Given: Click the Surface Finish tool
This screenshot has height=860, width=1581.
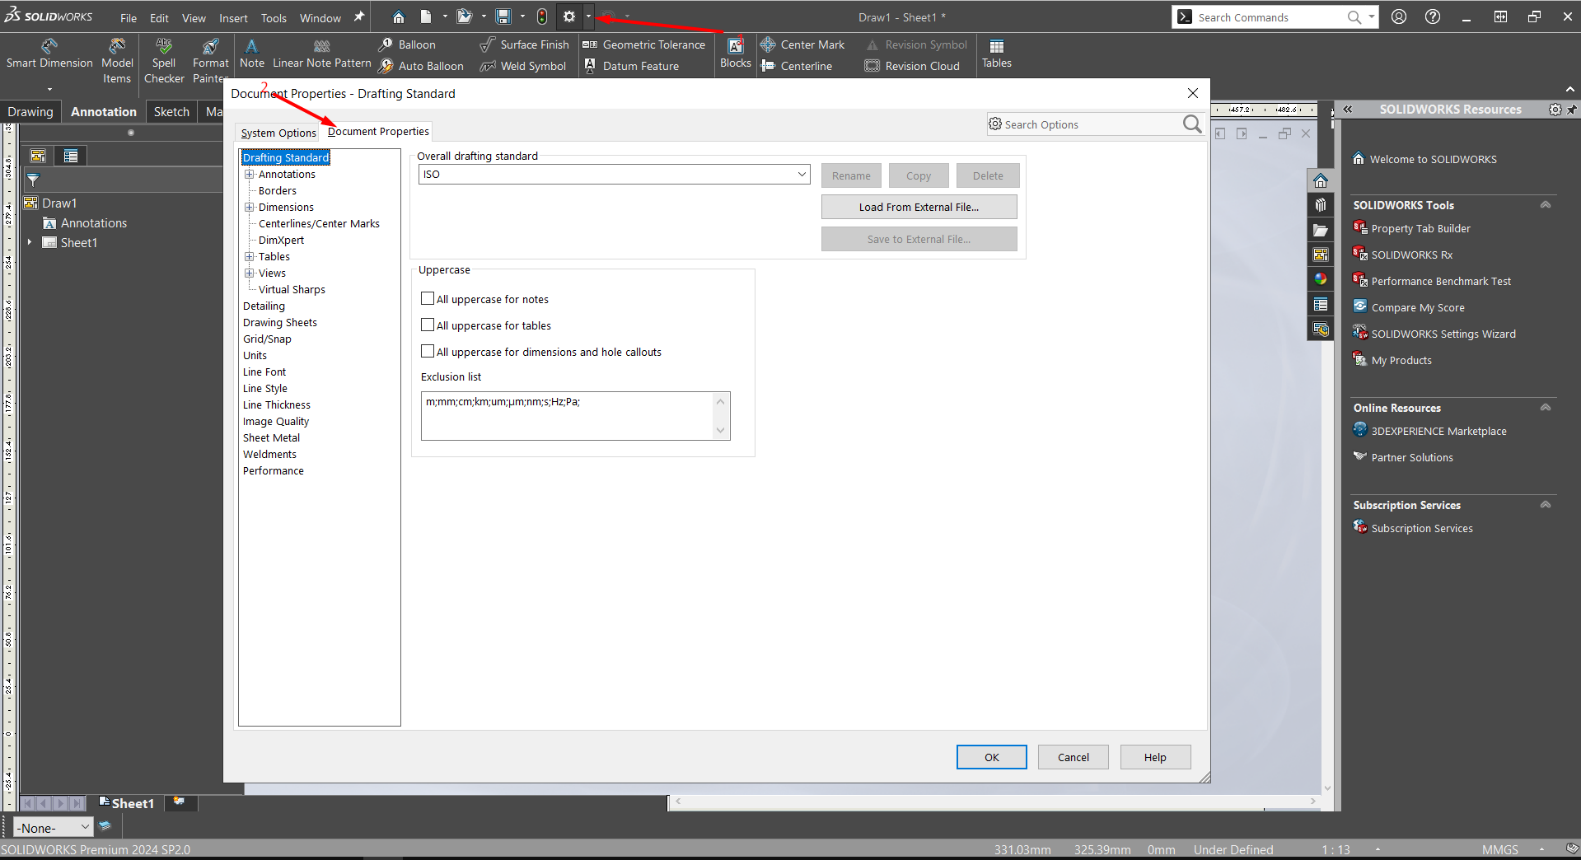Looking at the screenshot, I should [525, 45].
